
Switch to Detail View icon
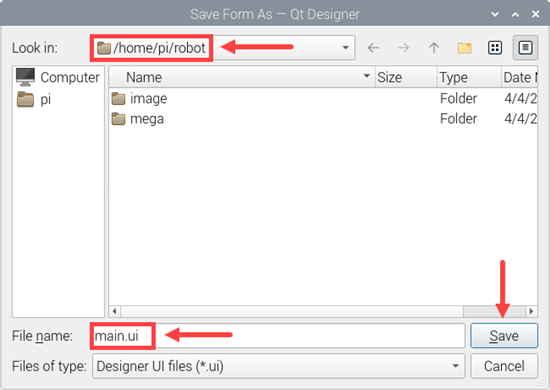525,48
